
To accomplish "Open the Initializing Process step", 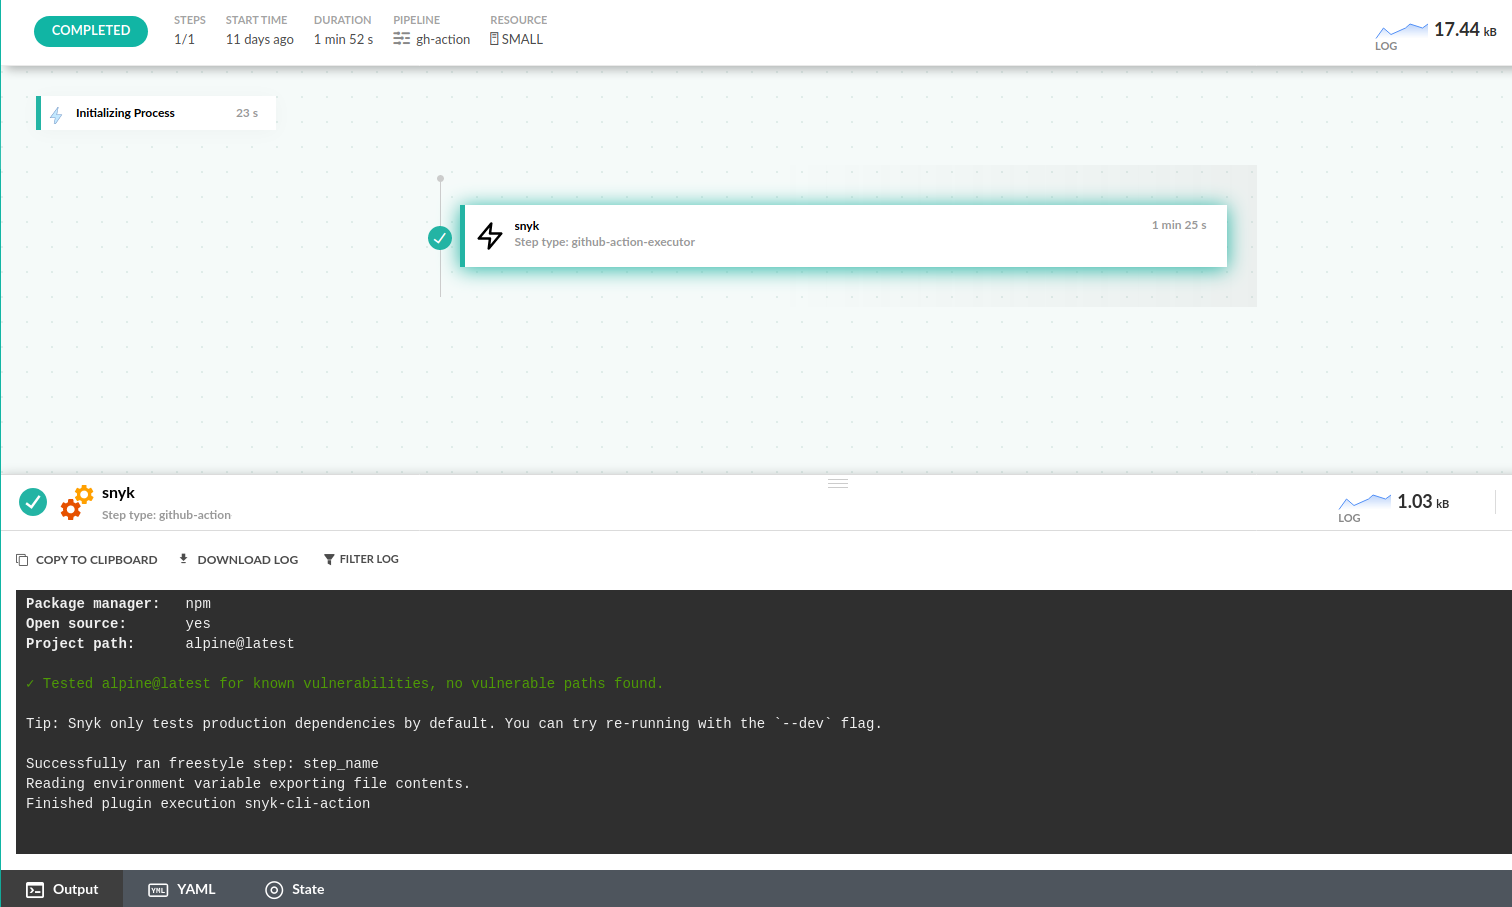I will [156, 113].
